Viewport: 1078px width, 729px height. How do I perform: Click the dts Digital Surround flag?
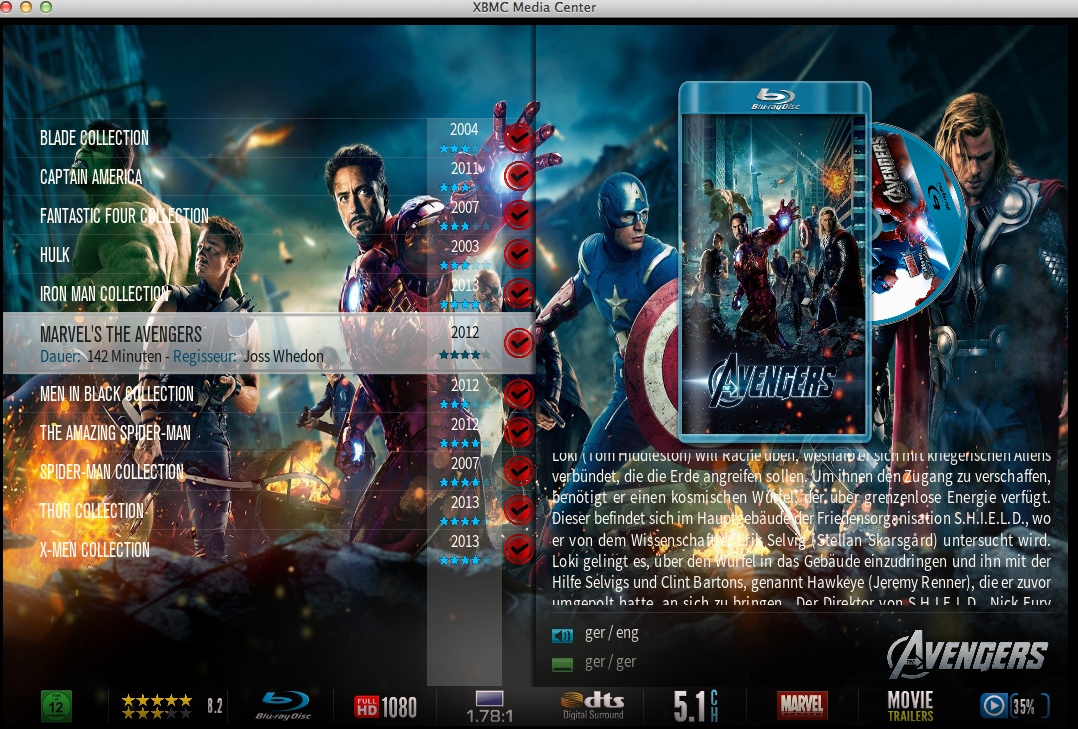pyautogui.click(x=593, y=706)
